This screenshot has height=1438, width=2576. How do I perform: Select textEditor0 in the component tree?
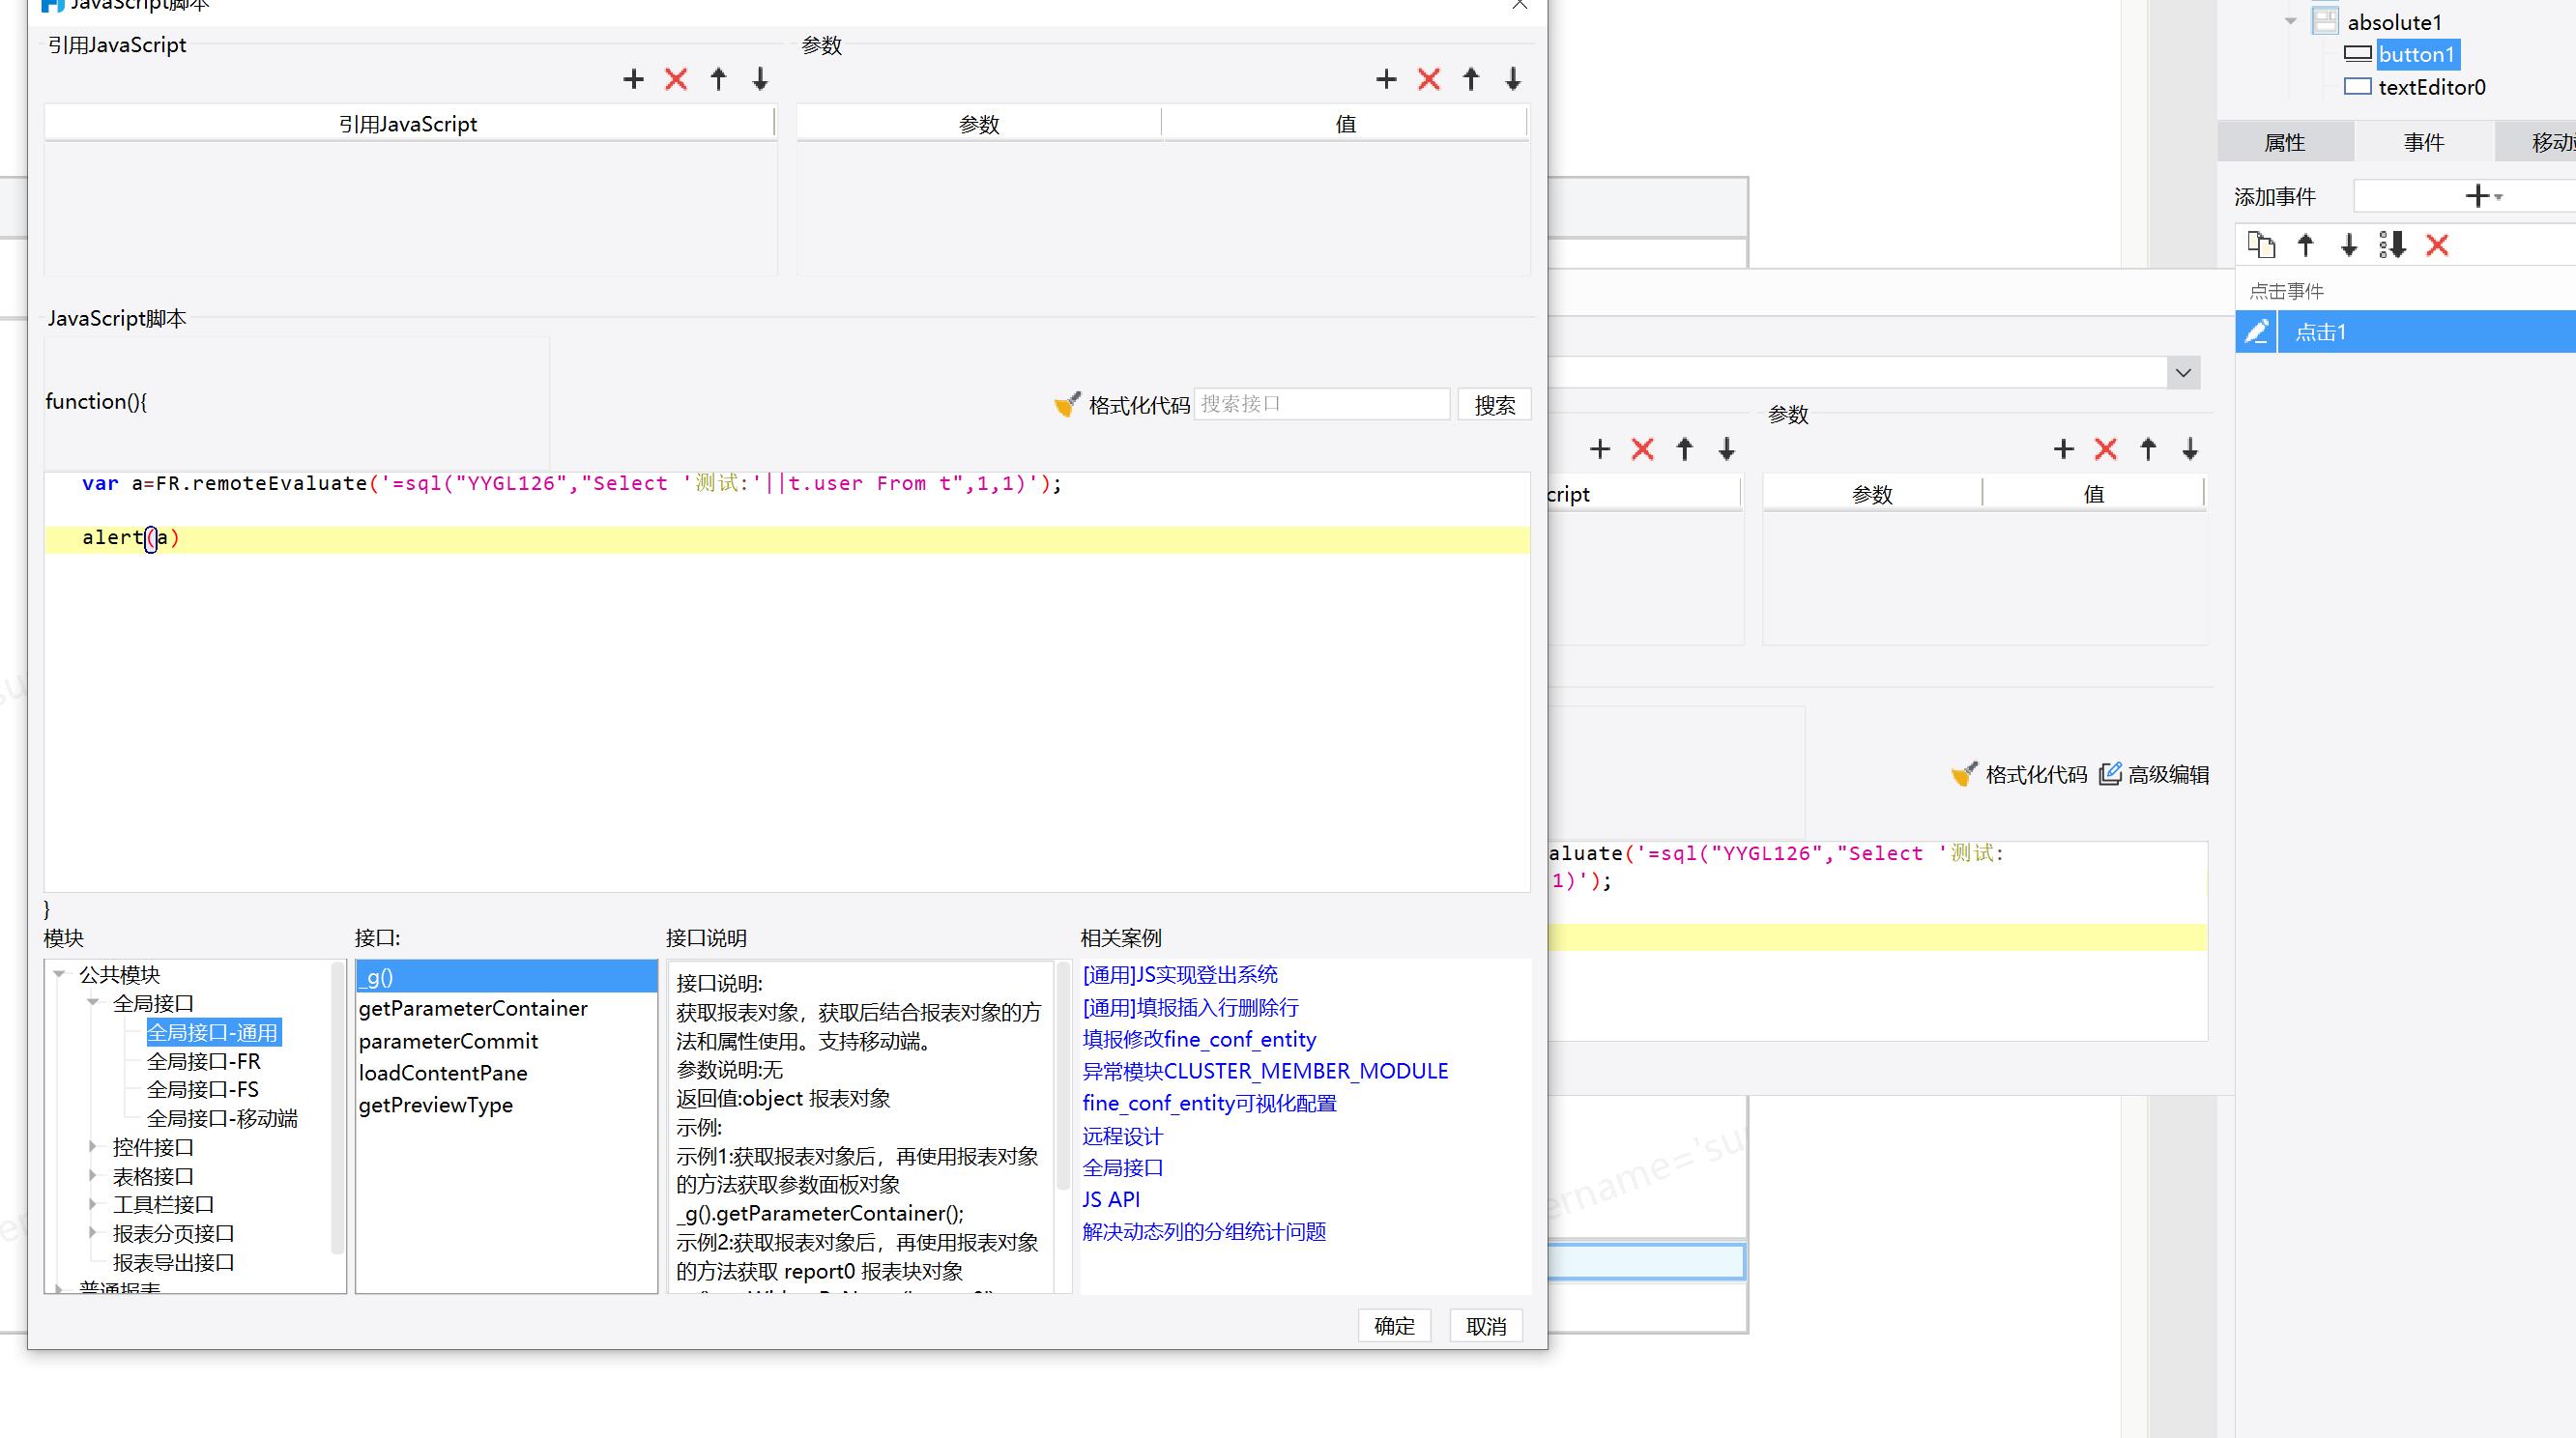click(2431, 87)
